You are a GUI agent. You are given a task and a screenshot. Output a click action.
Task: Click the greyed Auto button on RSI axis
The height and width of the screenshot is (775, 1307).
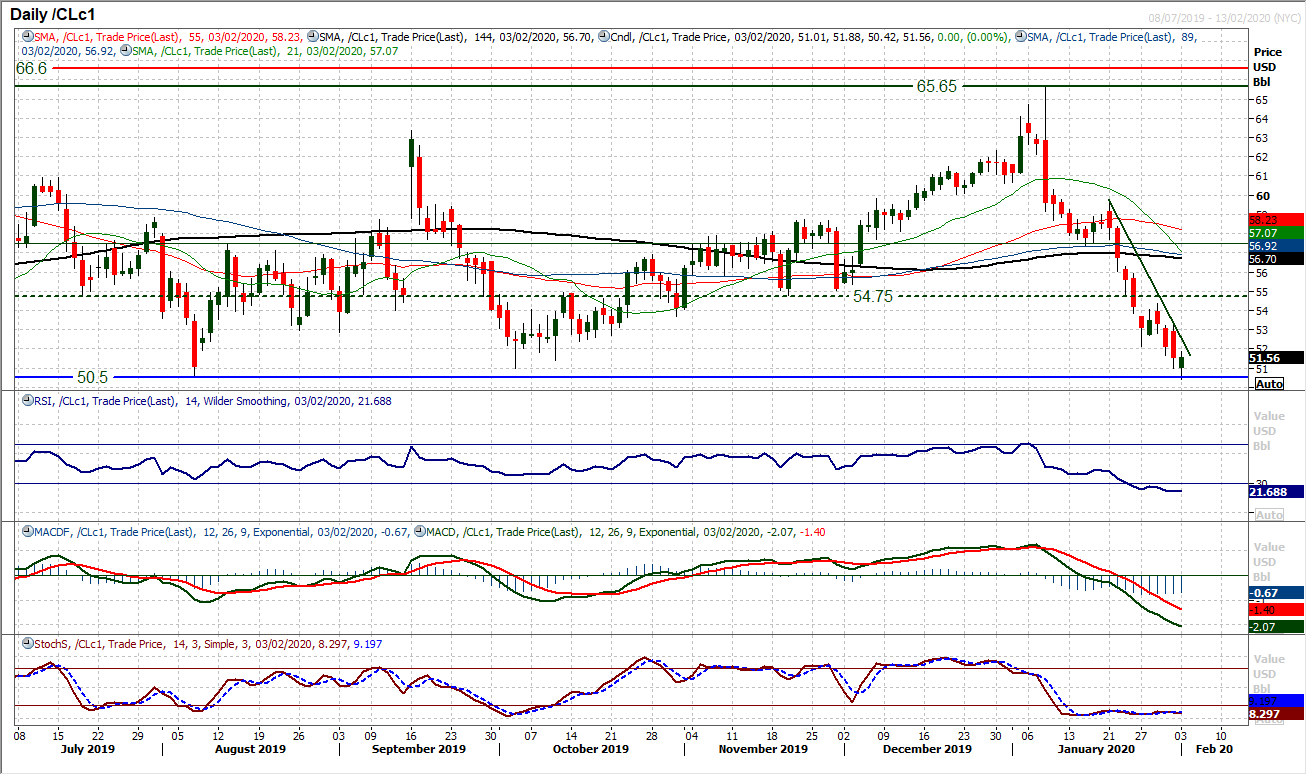pyautogui.click(x=1268, y=514)
